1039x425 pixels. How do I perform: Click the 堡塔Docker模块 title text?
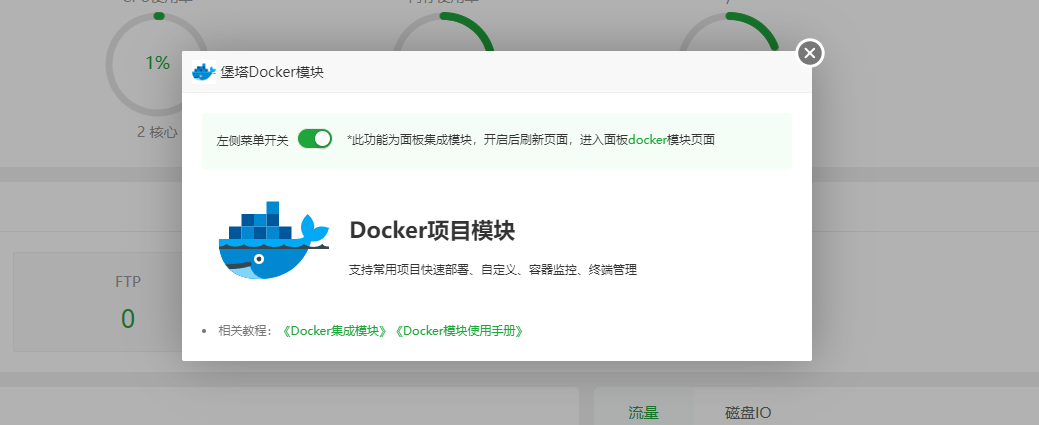pos(272,72)
